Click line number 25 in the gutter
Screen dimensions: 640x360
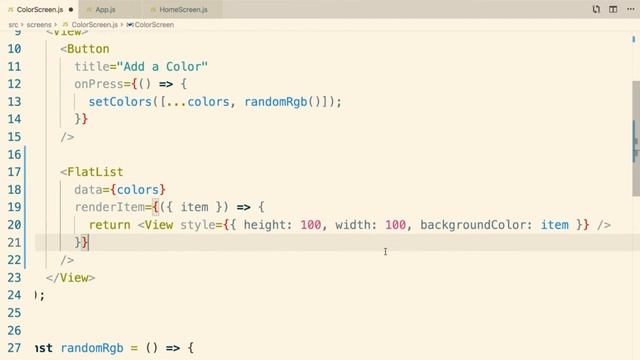(x=14, y=313)
